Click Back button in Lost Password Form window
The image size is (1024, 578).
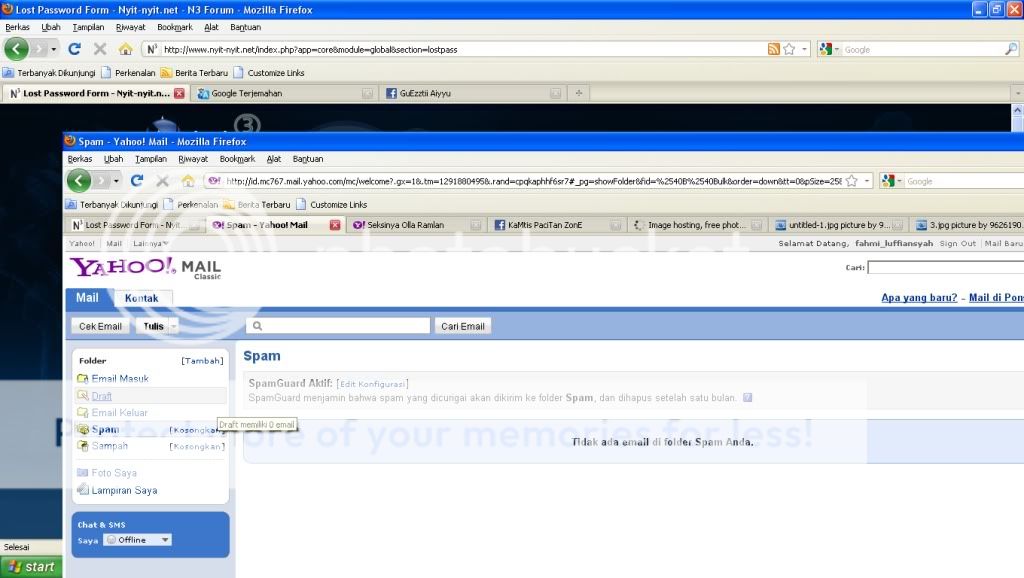pos(16,49)
